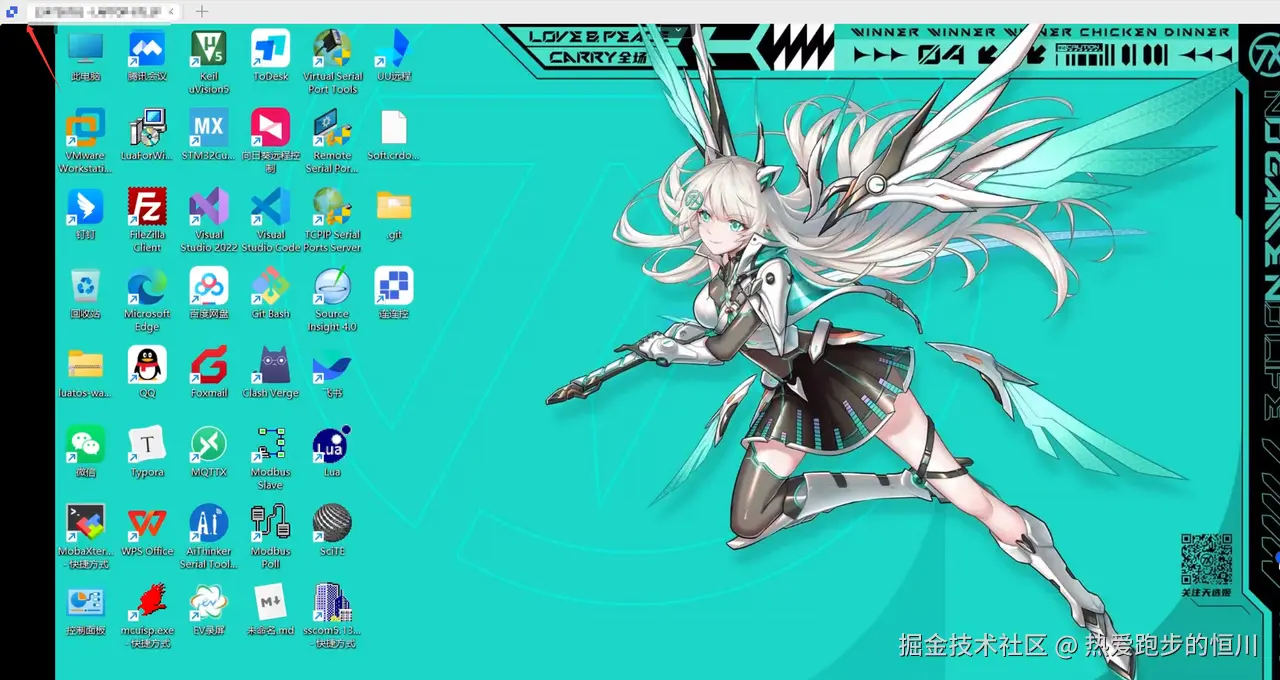
Task: Launch STM32CubeMX
Action: (x=208, y=128)
